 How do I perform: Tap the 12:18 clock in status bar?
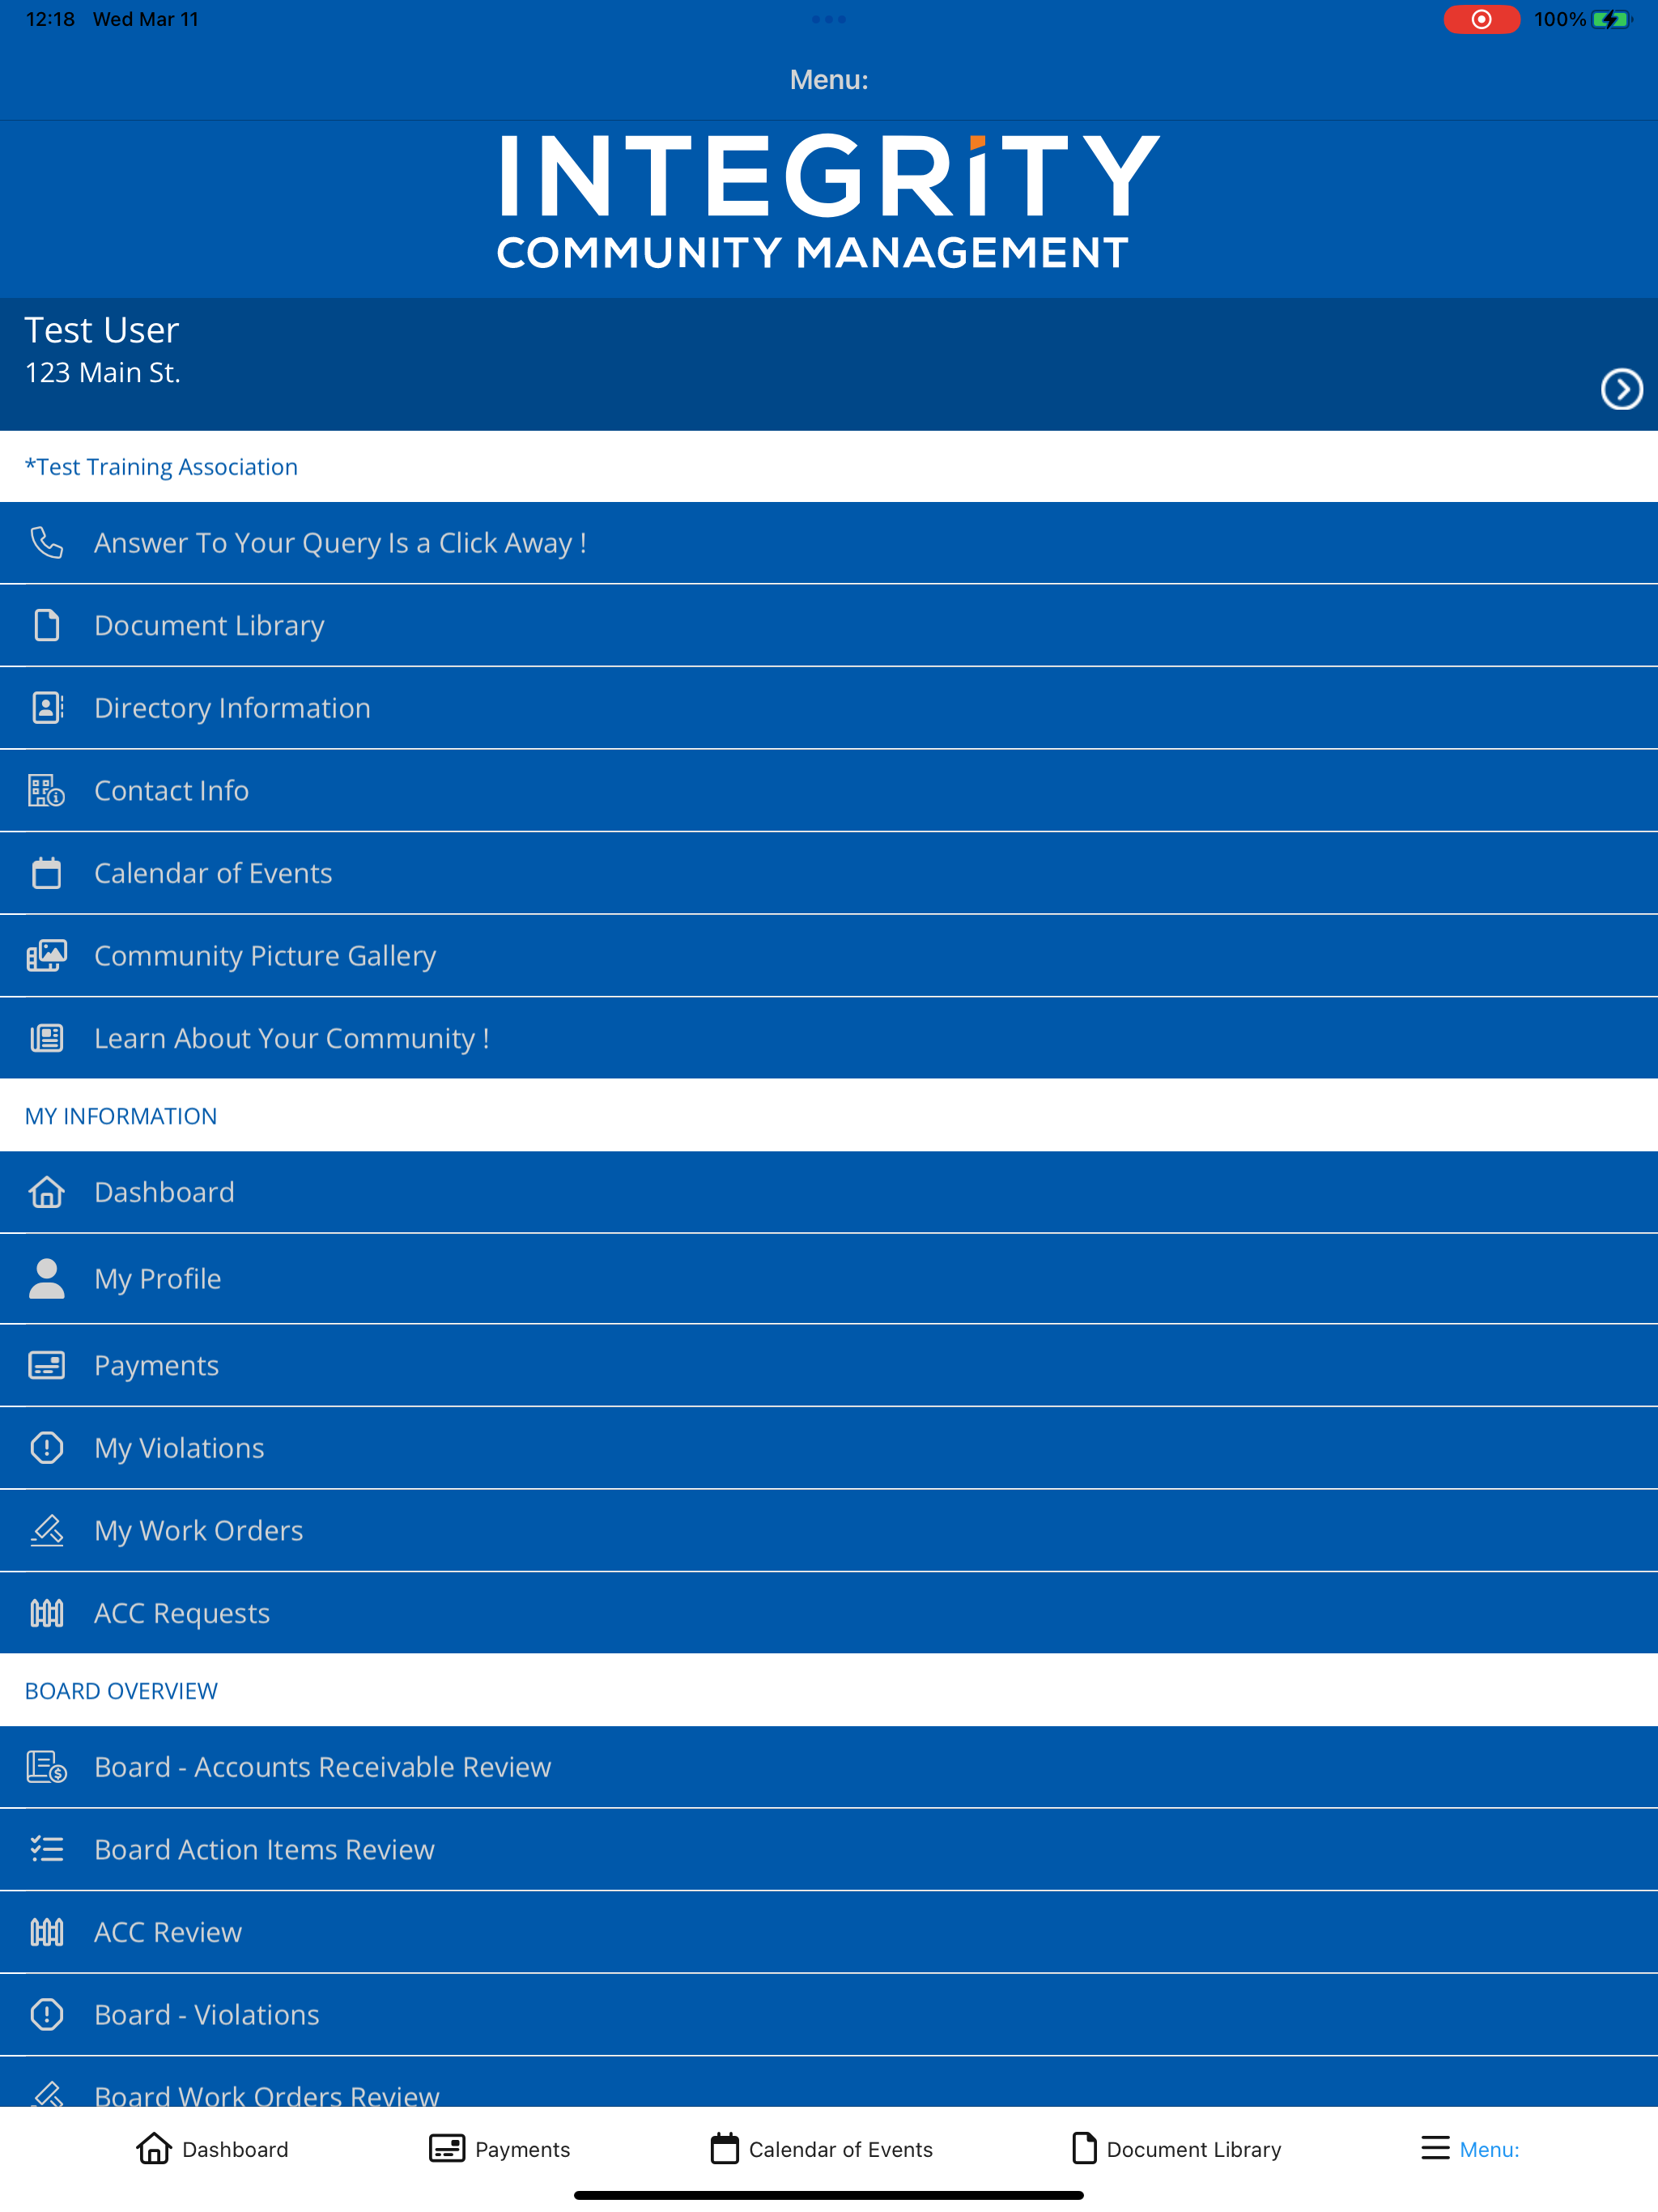pos(50,19)
